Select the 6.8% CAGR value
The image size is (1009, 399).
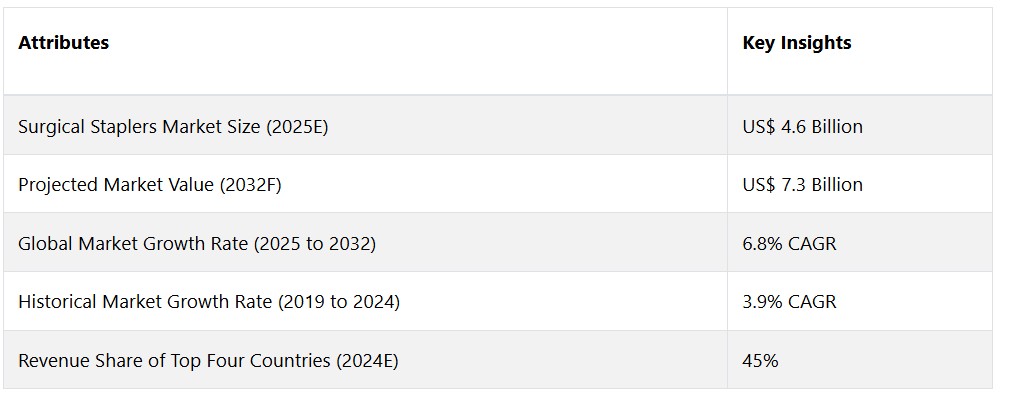(790, 244)
